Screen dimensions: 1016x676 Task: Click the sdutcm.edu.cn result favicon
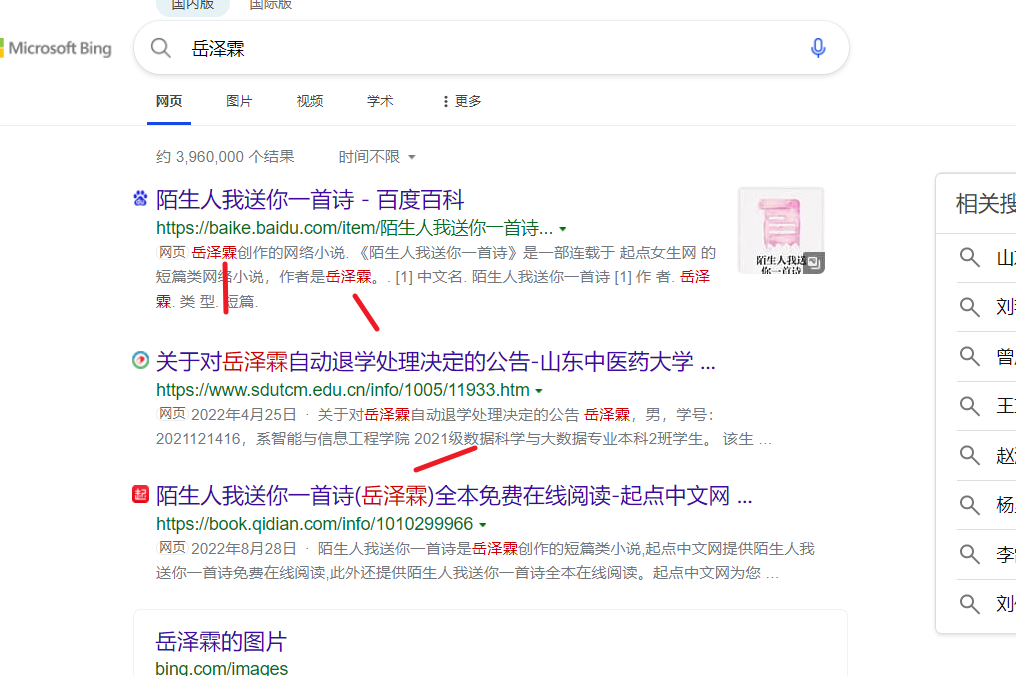pos(140,360)
